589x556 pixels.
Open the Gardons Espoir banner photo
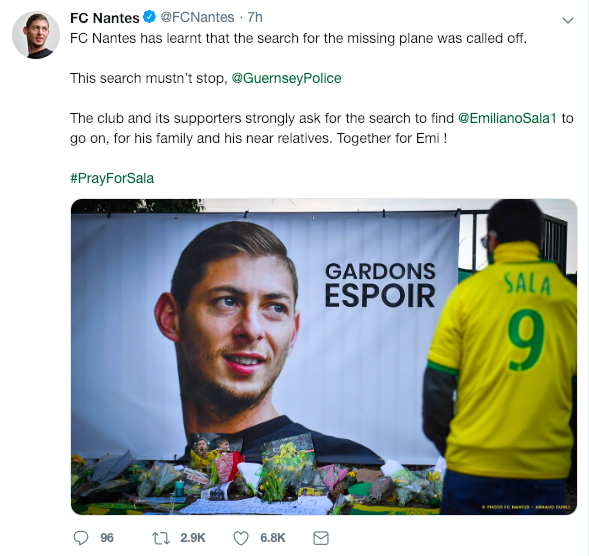click(x=324, y=357)
